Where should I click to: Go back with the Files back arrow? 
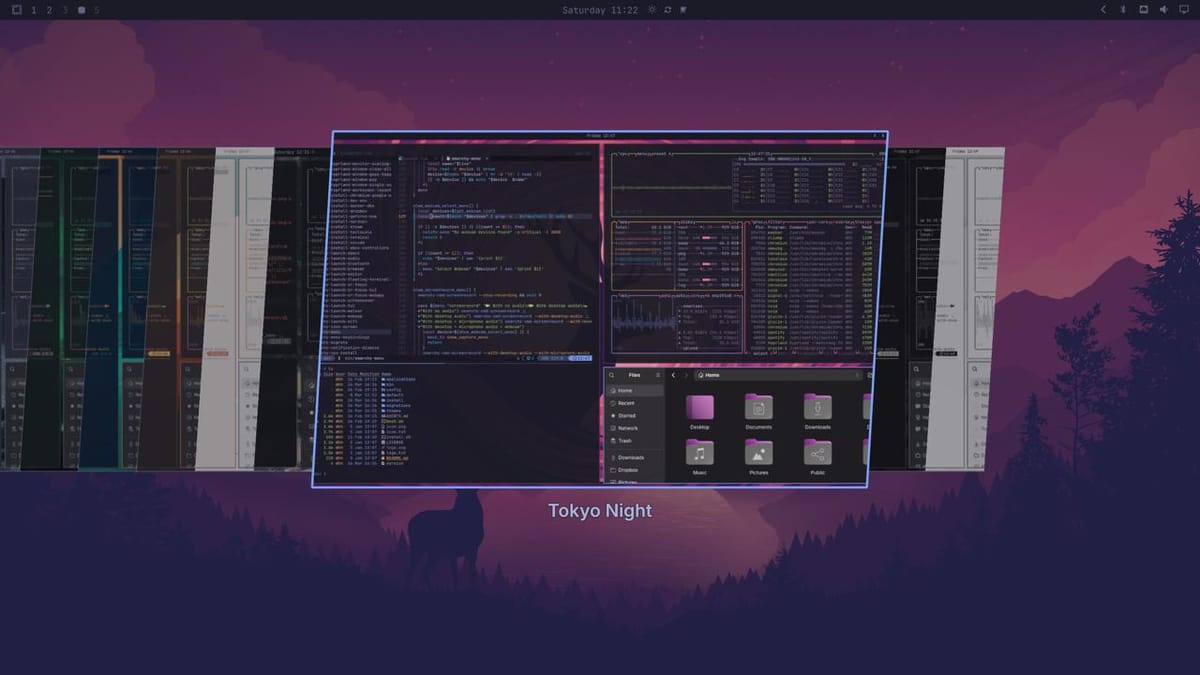[674, 375]
